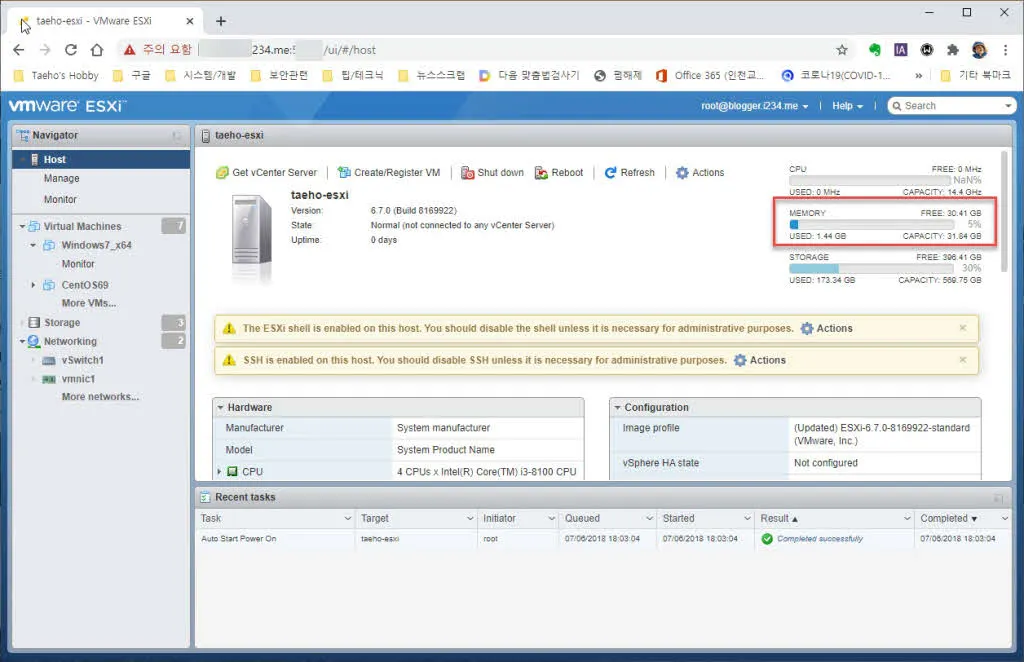
Task: Collapse the Hardware panel
Action: [222, 407]
